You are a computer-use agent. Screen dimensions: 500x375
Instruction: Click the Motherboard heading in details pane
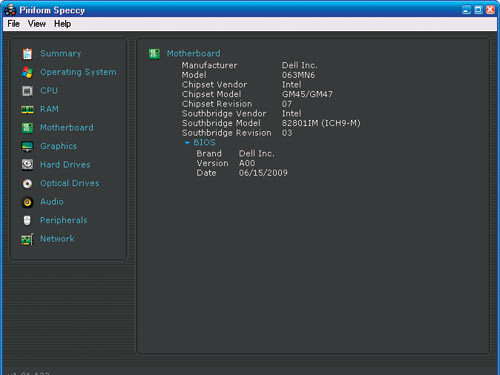pyautogui.click(x=194, y=53)
